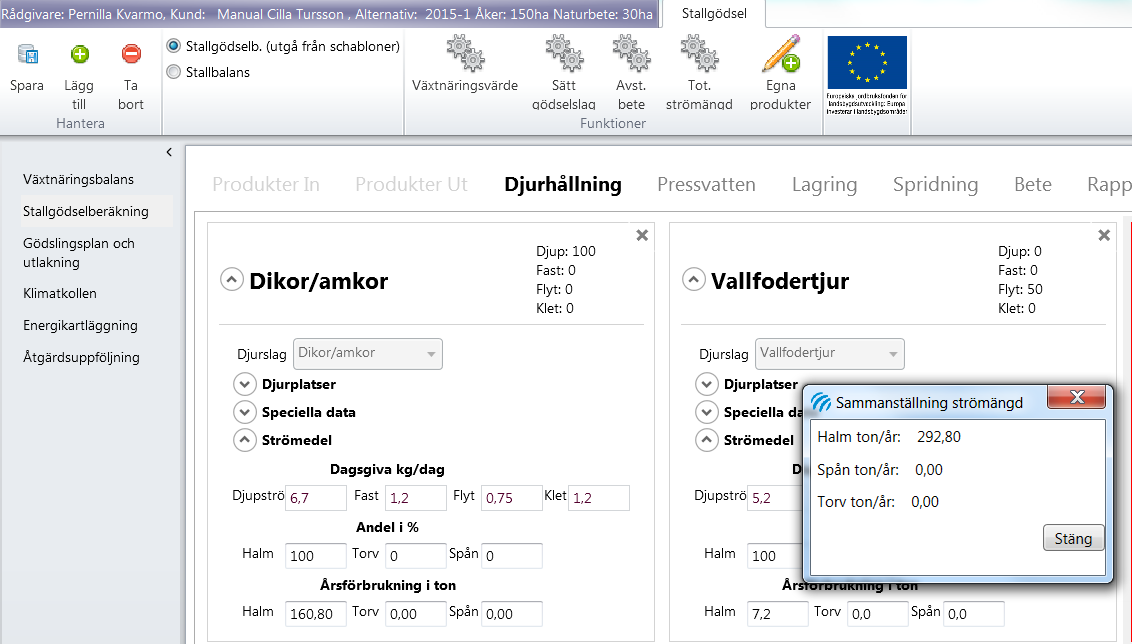Screen dimensions: 1132x644
Task: Click the Stäng button in dialog
Action: point(1074,538)
